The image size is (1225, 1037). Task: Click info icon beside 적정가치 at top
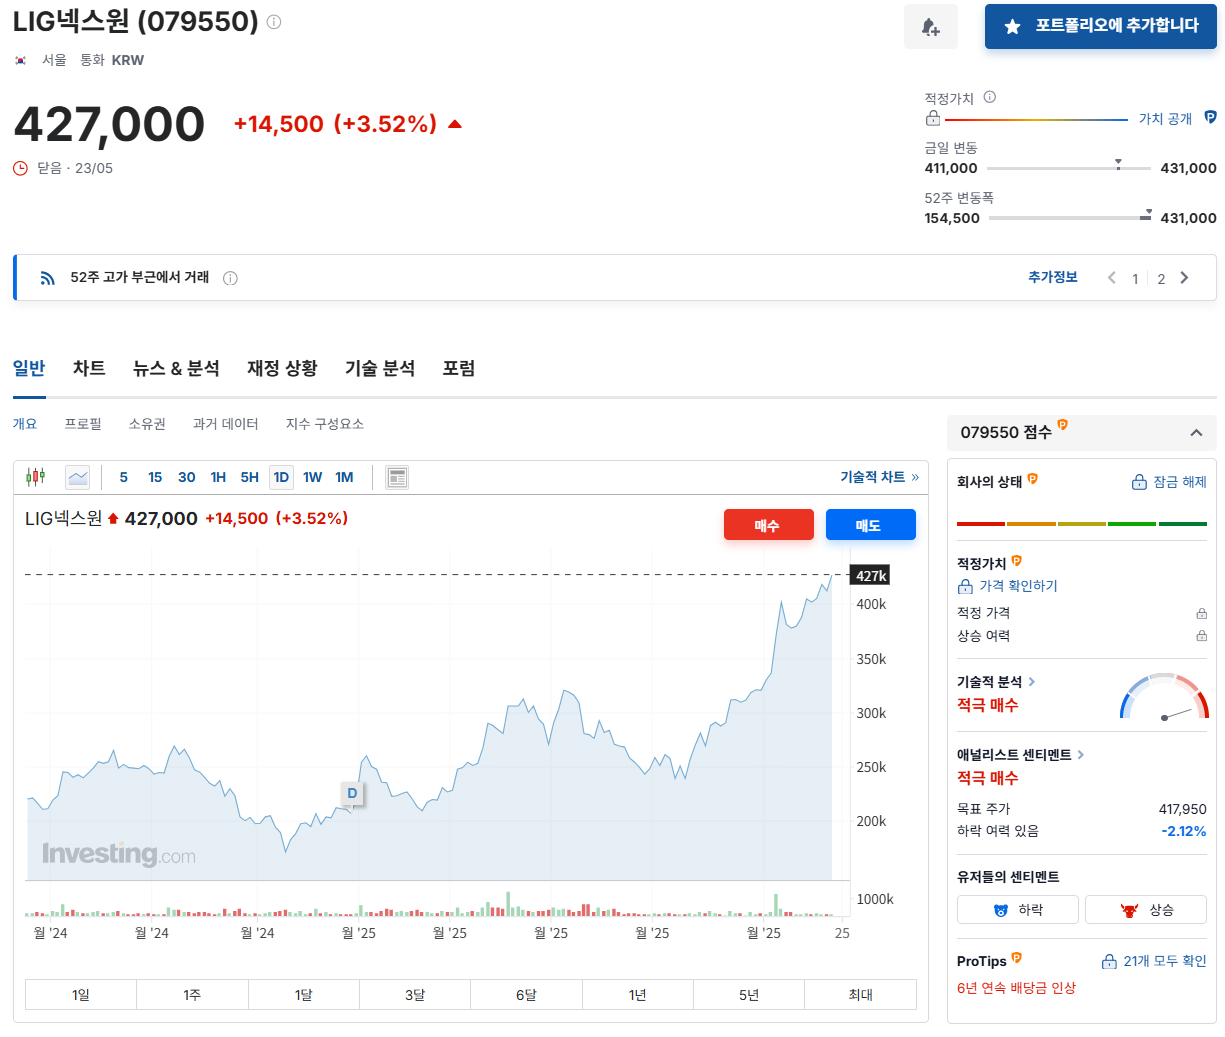tap(990, 97)
